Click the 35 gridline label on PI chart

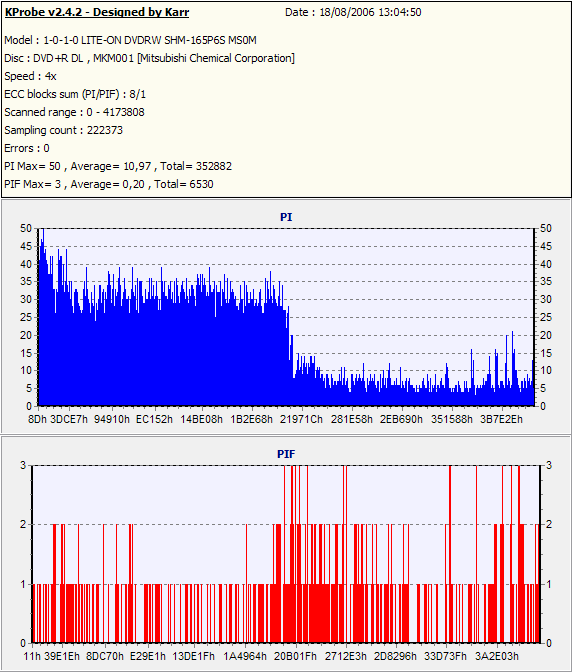click(x=26, y=282)
